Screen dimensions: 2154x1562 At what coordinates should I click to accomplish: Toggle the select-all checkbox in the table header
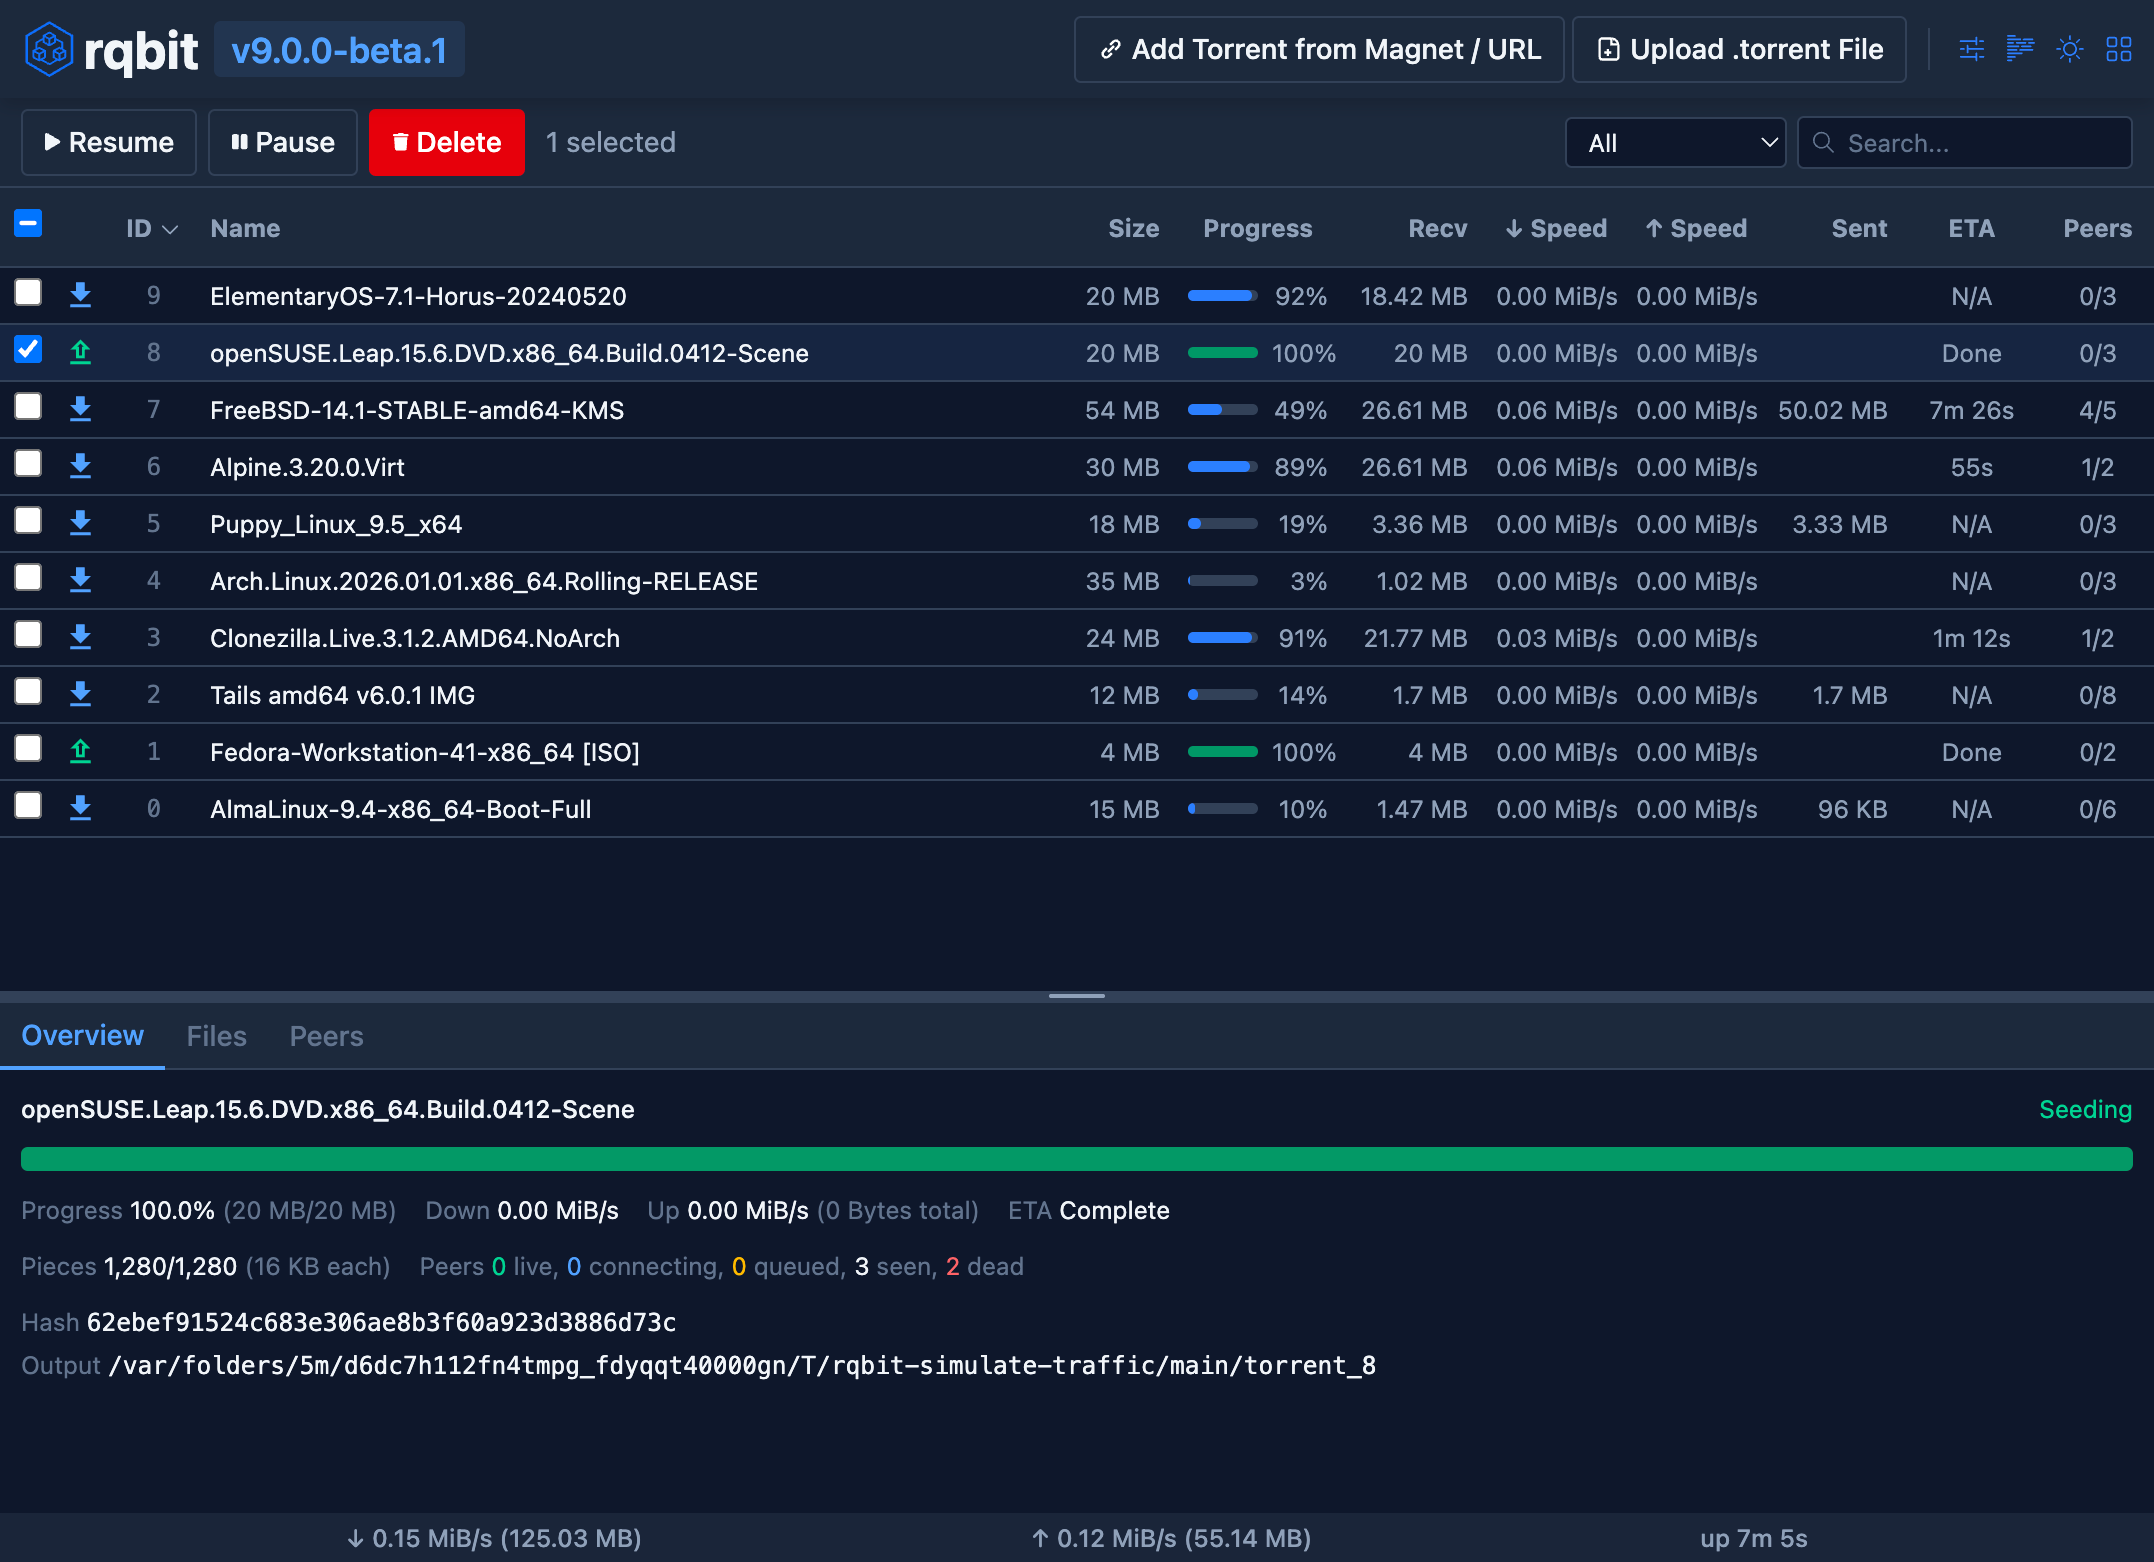click(x=28, y=224)
